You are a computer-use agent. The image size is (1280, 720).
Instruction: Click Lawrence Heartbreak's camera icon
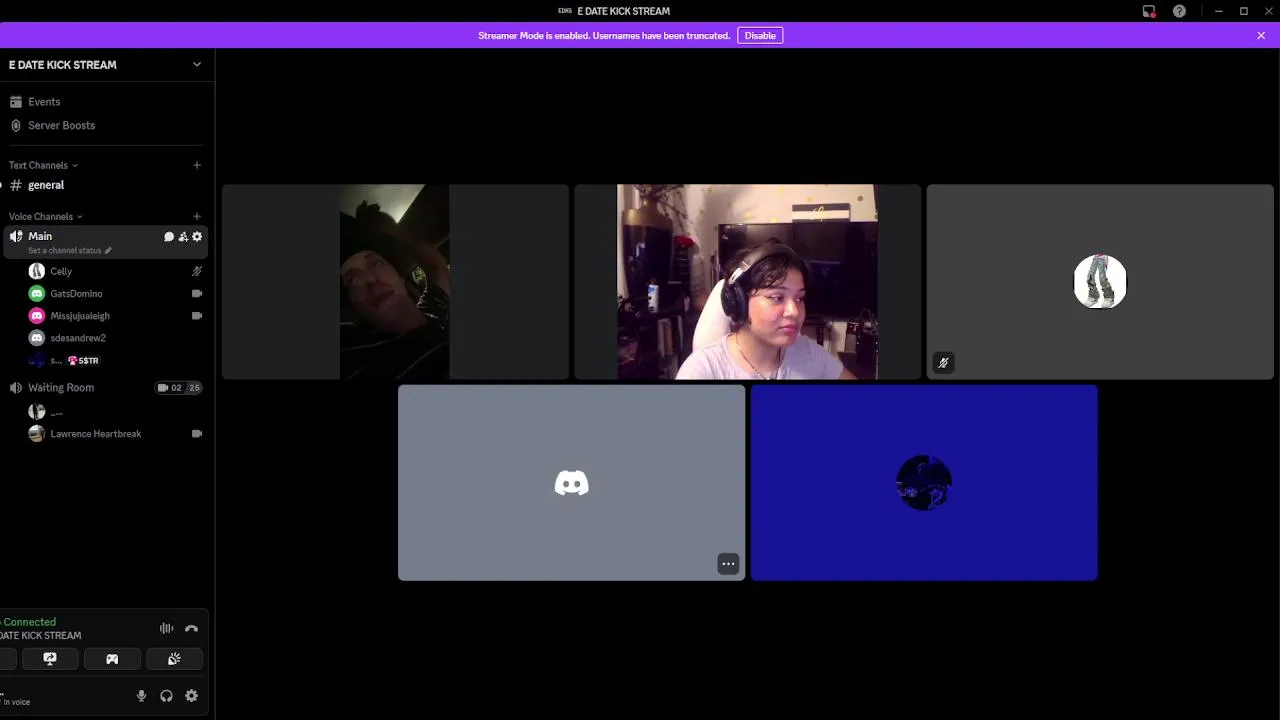click(197, 434)
